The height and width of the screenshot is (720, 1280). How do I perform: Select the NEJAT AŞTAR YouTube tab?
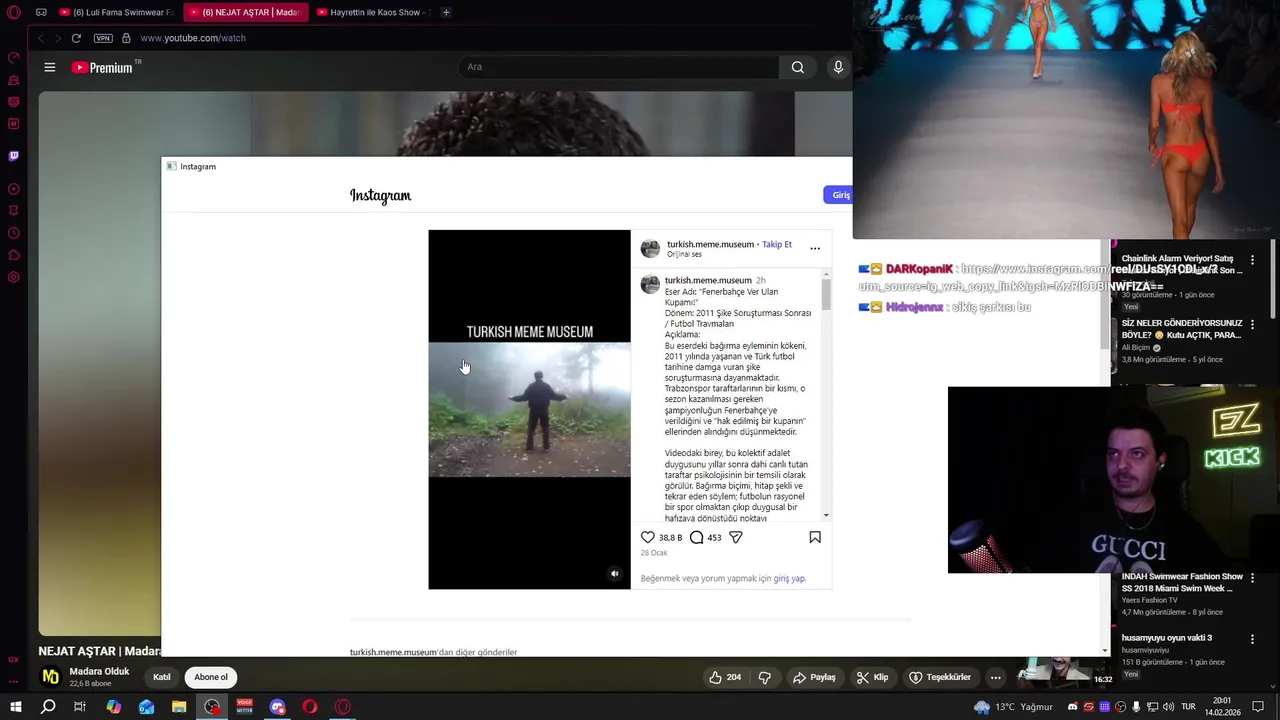tap(245, 13)
